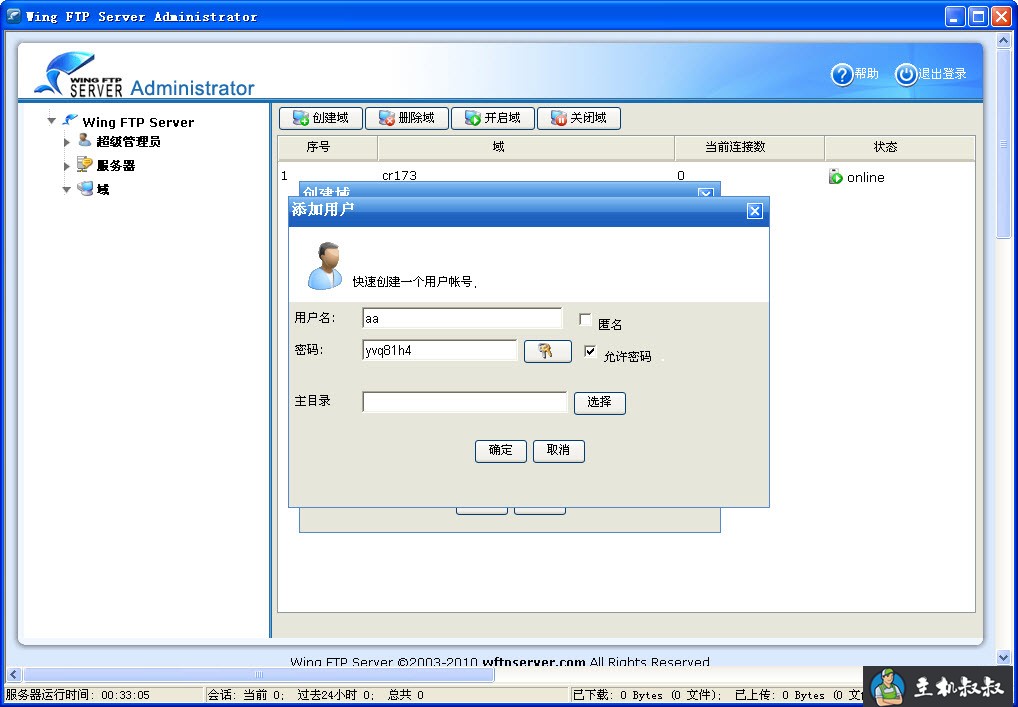Click the 创建域 (create domain) button

(x=321, y=118)
